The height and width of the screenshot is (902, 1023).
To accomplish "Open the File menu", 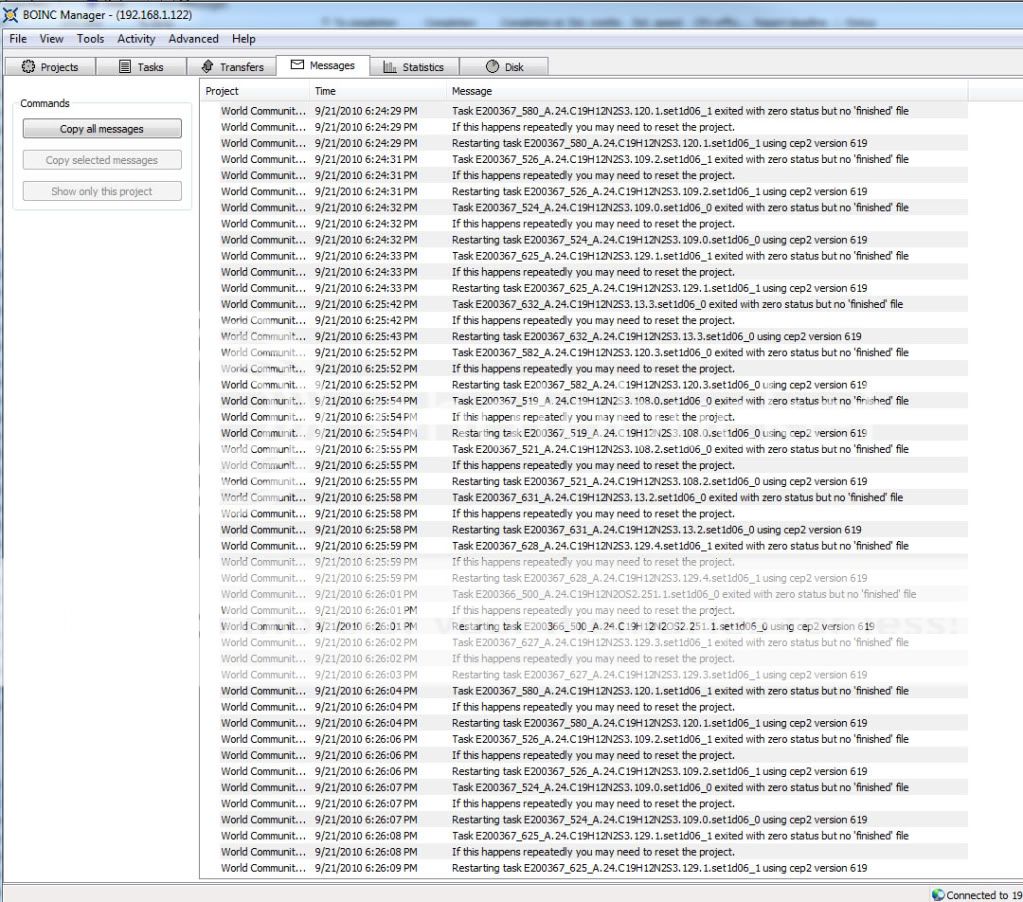I will [x=18, y=39].
